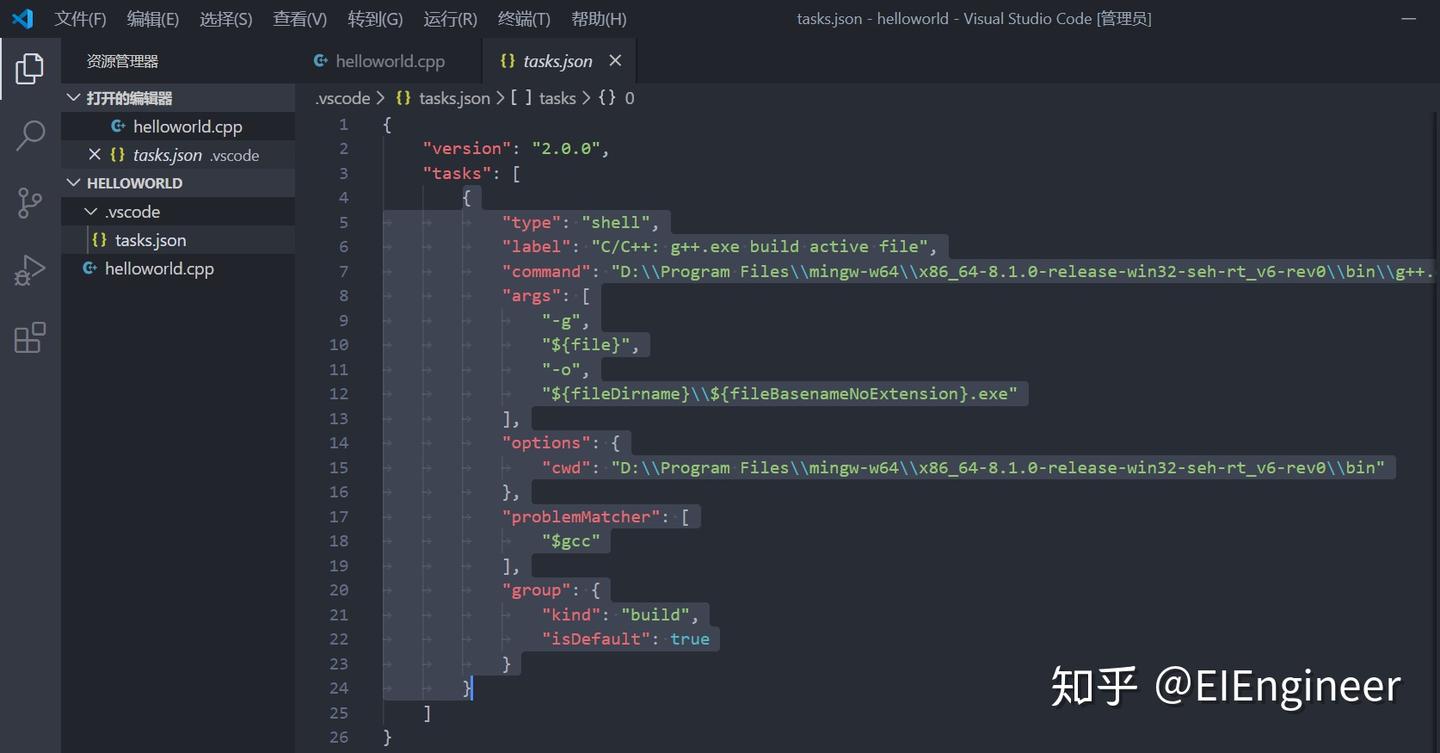Select the Search icon in activity bar
Viewport: 1440px width, 753px height.
click(29, 135)
